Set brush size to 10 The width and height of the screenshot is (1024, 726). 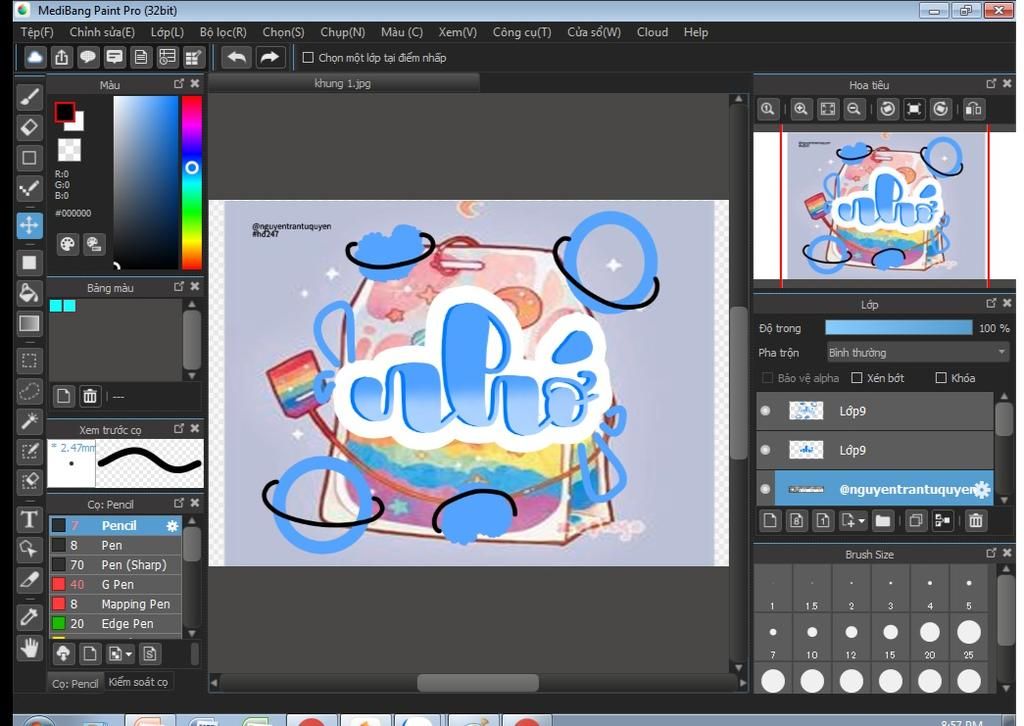(x=812, y=637)
